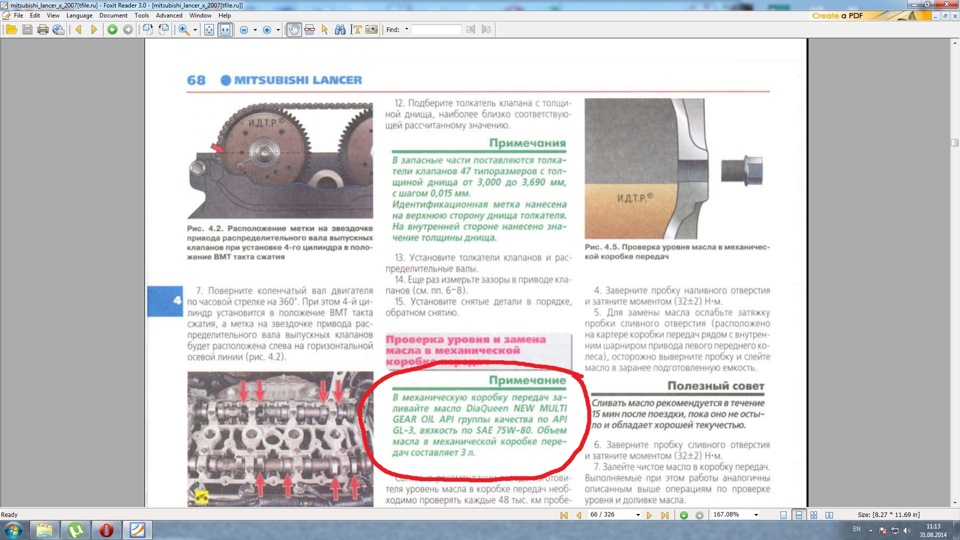Click the green Previous View button in top toolbar
Viewport: 960px width, 540px height.
[x=112, y=29]
